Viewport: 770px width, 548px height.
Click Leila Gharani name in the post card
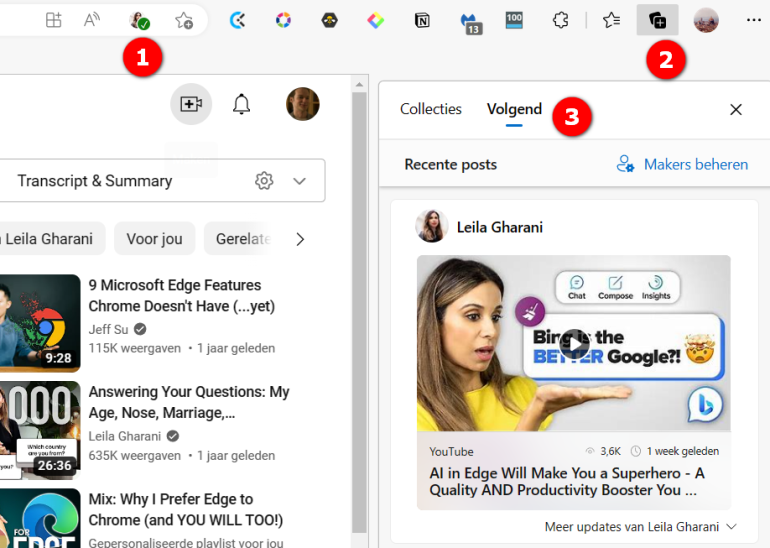499,227
